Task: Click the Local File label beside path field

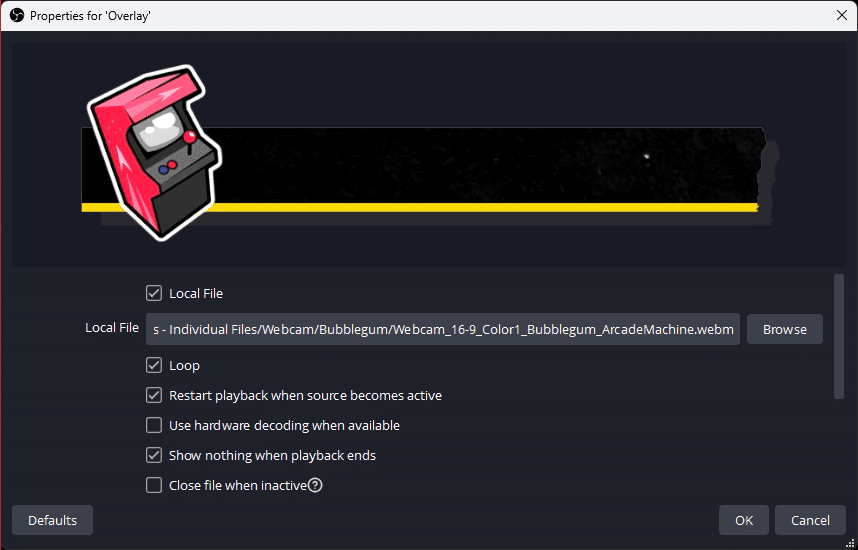Action: pyautogui.click(x=112, y=328)
